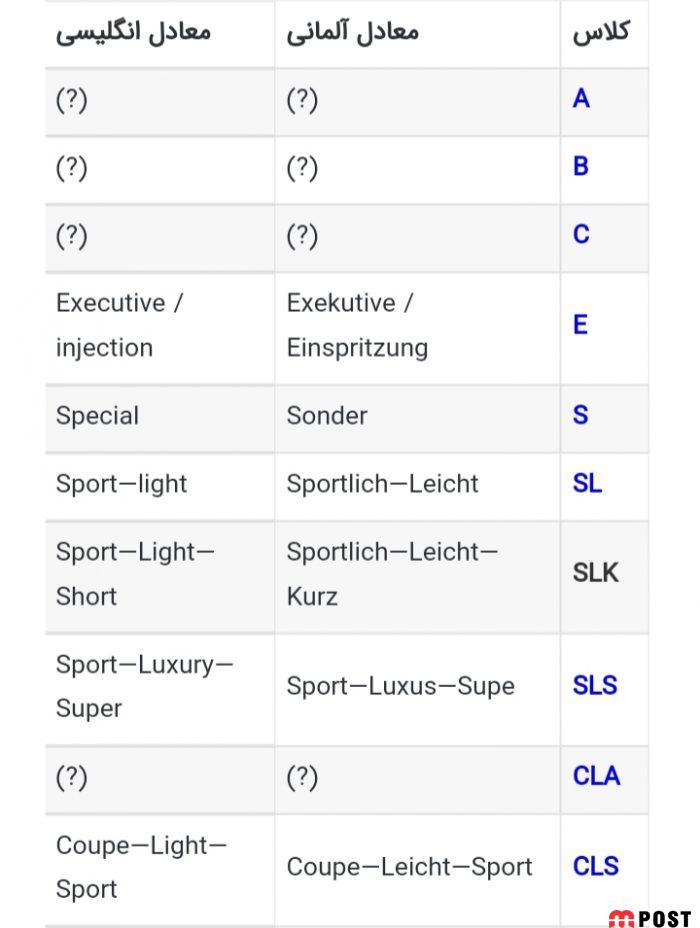
Task: Open the E class link
Action: tap(580, 325)
